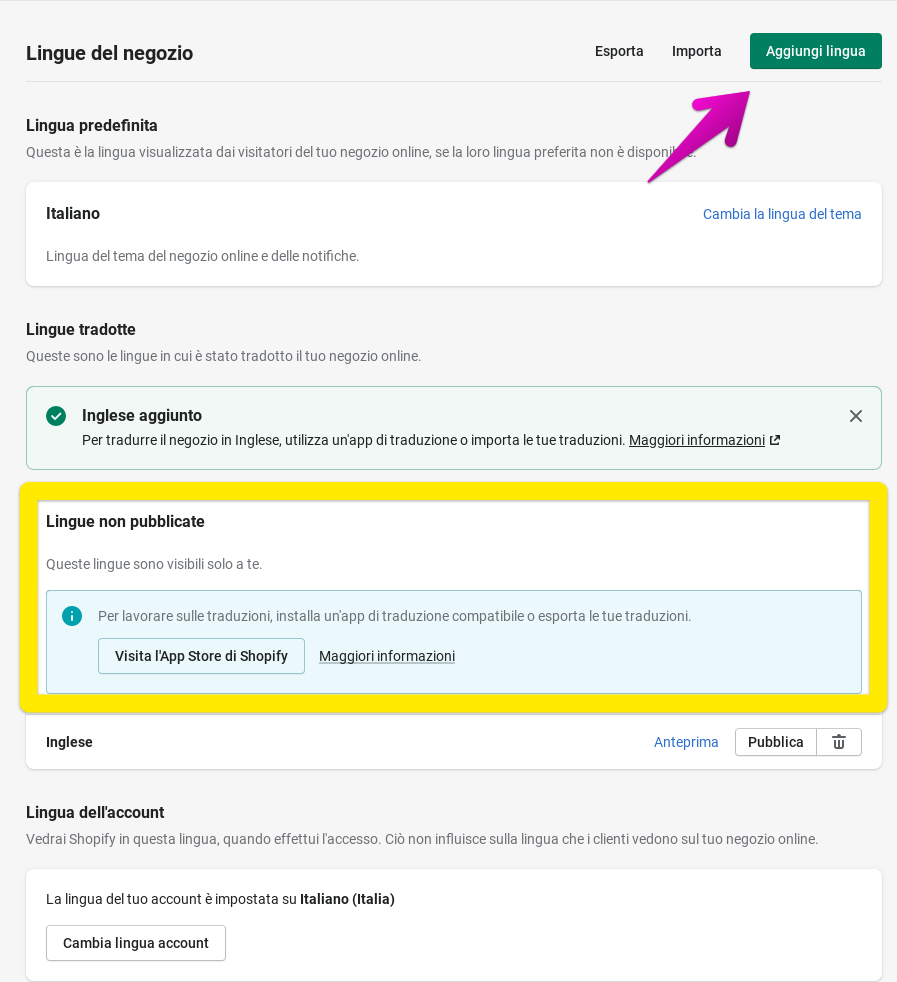This screenshot has width=897, height=982.
Task: Publish the Inglese language
Action: 775,742
